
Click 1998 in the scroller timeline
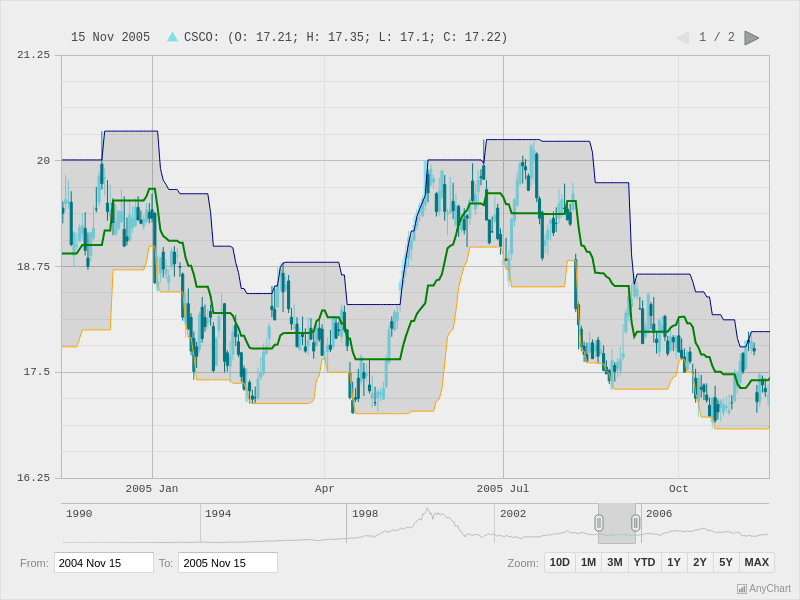pos(365,514)
